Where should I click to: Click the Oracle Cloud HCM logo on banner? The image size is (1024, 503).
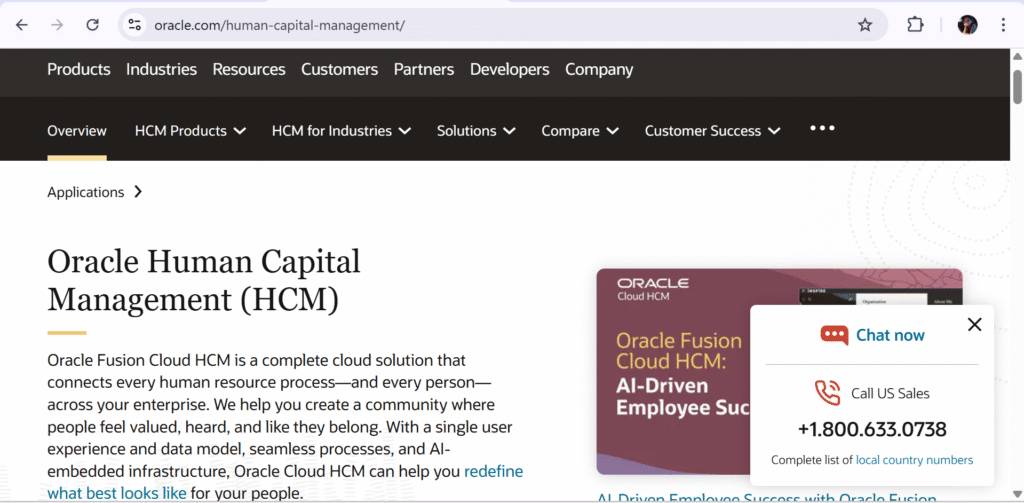[x=652, y=289]
